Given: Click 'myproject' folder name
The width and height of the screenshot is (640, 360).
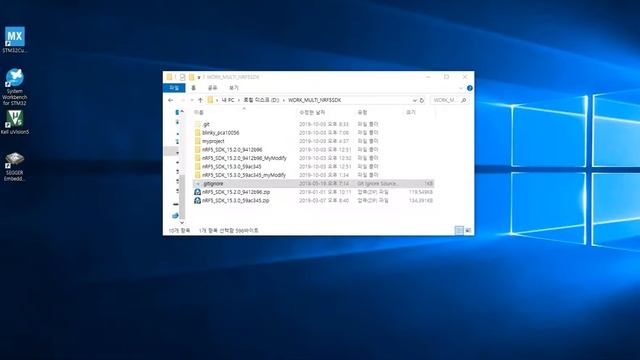Looking at the screenshot, I should tap(213, 141).
